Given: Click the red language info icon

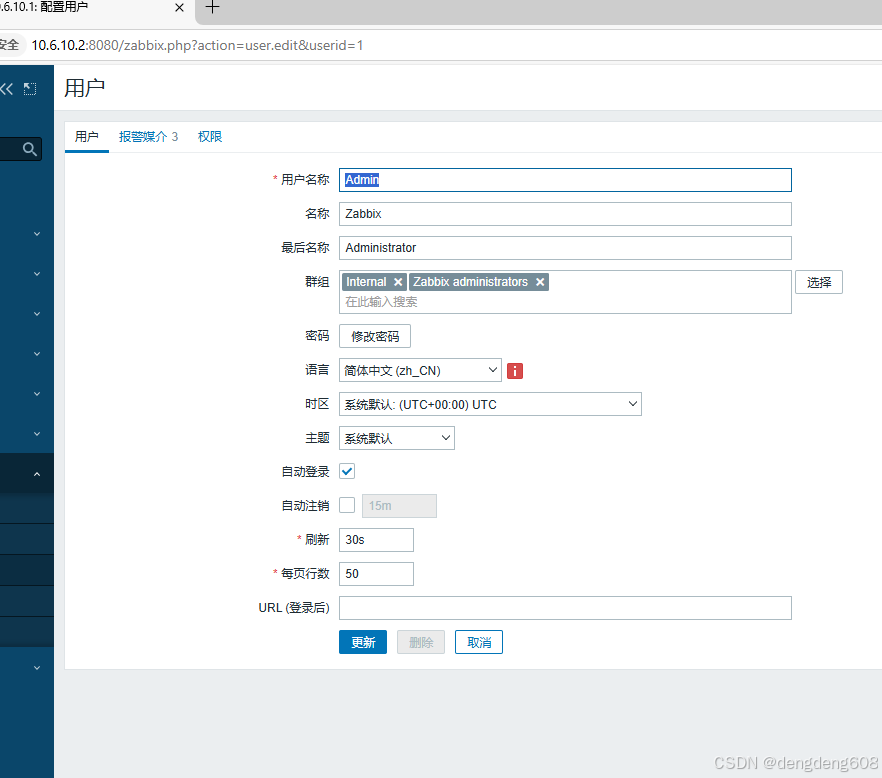Looking at the screenshot, I should click(x=515, y=371).
